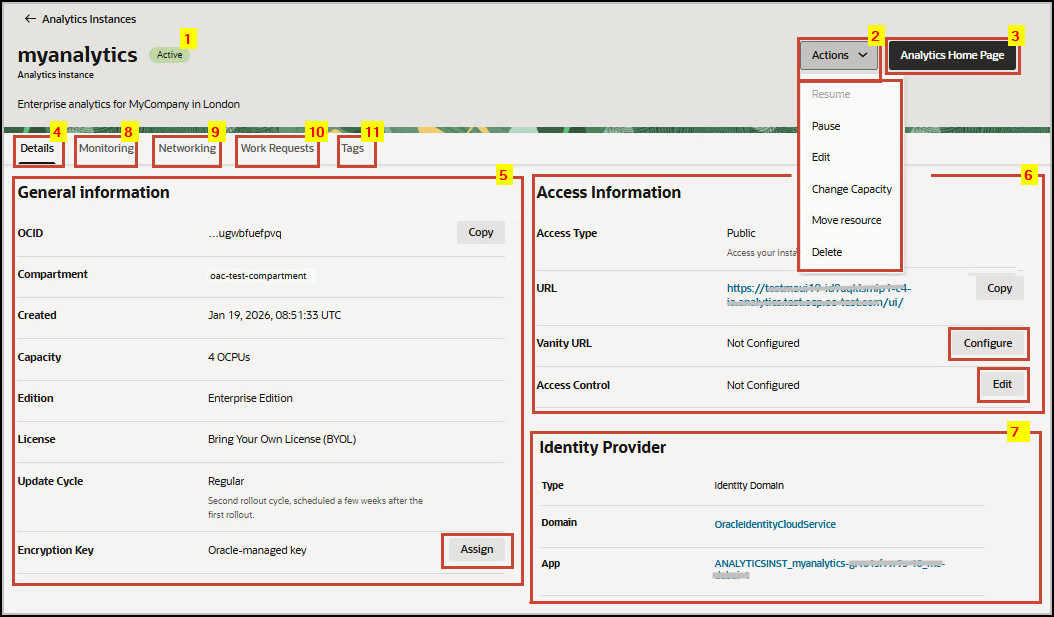Click the Access Control 'Not Configured' value
Image resolution: width=1054 pixels, height=617 pixels.
pos(763,385)
